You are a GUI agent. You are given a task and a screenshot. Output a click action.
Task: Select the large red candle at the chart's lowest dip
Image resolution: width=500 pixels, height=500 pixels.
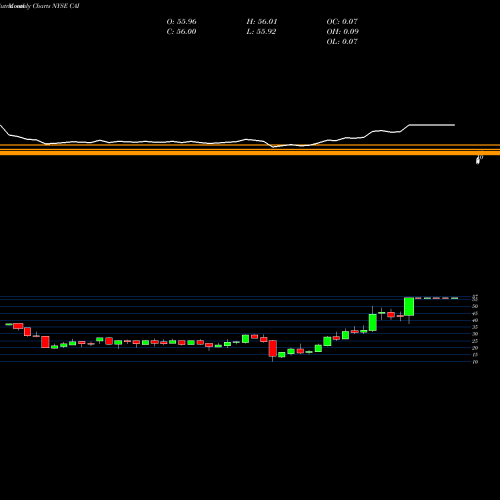pos(273,349)
